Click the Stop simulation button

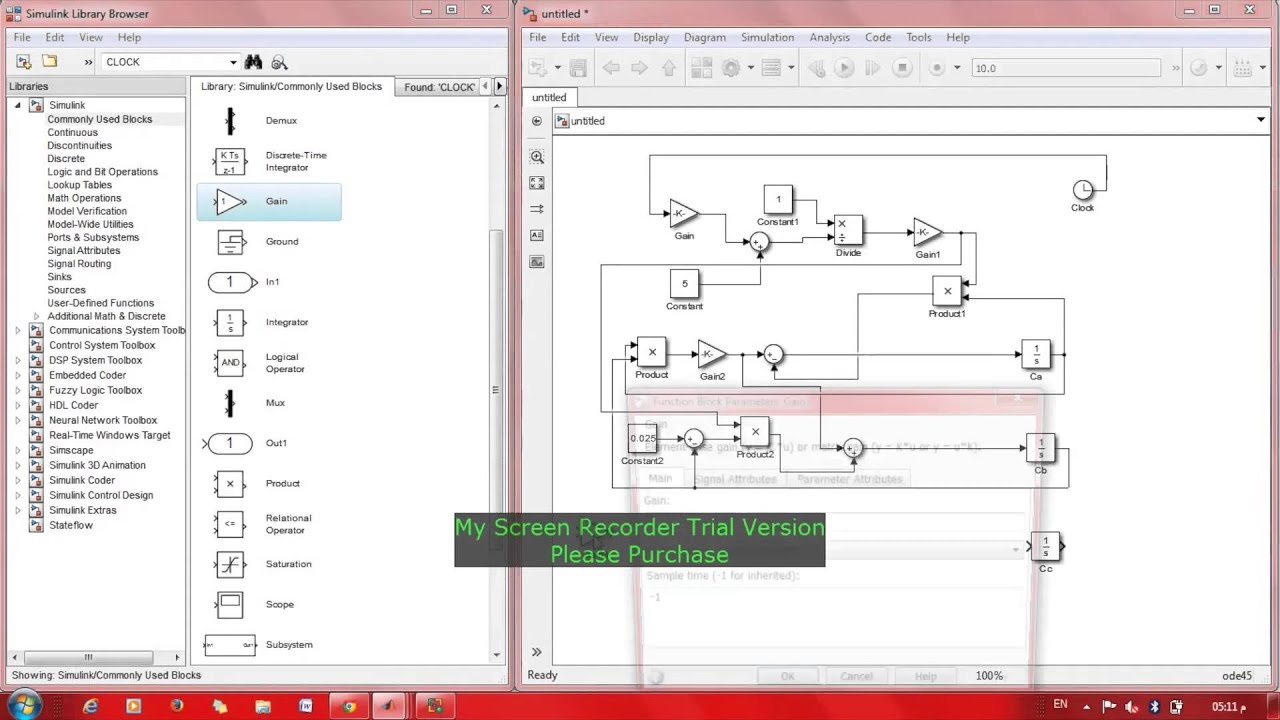pos(902,68)
